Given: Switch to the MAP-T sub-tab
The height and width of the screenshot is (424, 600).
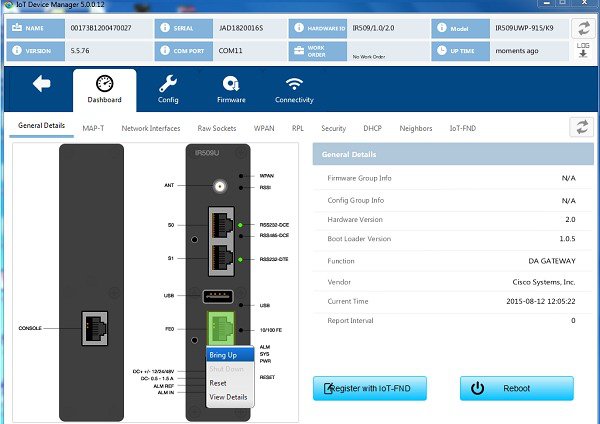Looking at the screenshot, I should tap(93, 128).
